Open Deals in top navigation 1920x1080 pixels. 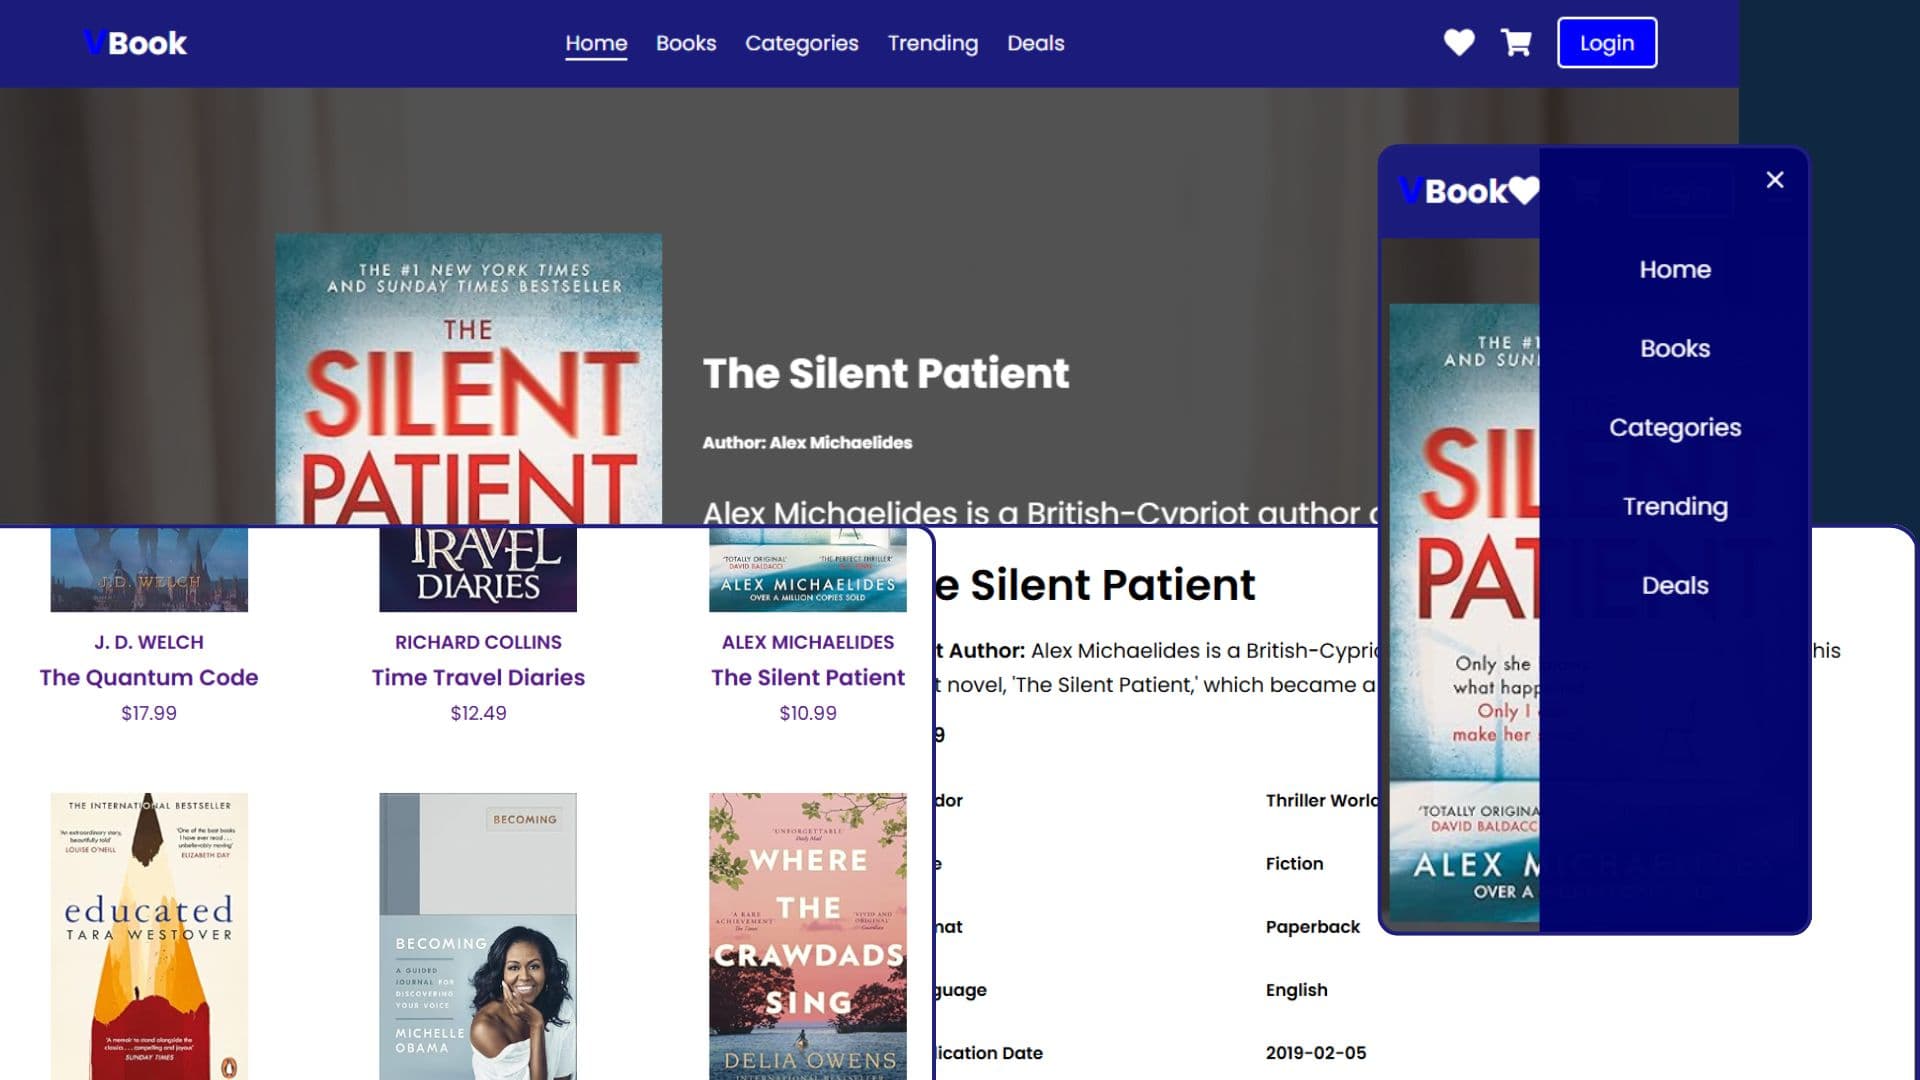point(1036,43)
